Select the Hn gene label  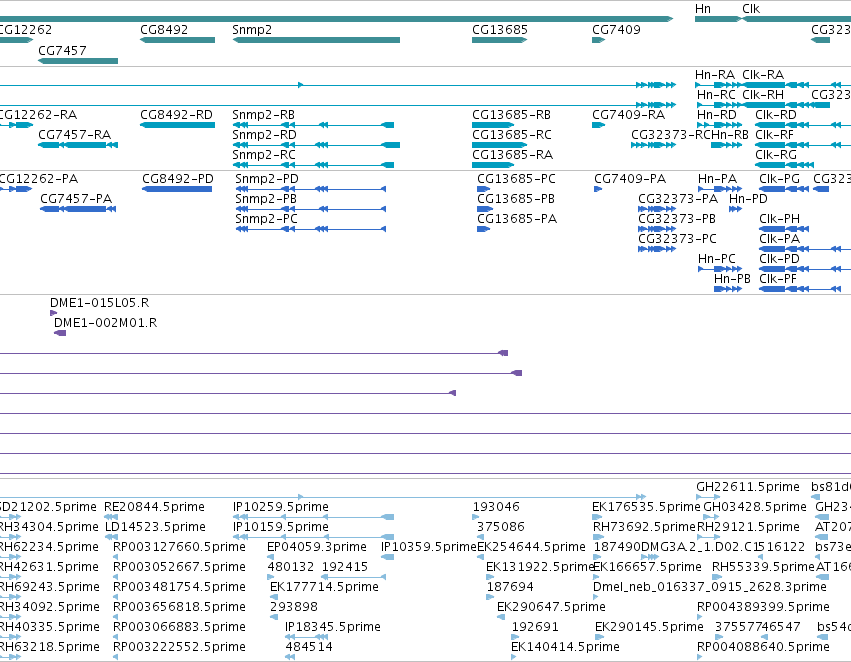click(x=703, y=9)
